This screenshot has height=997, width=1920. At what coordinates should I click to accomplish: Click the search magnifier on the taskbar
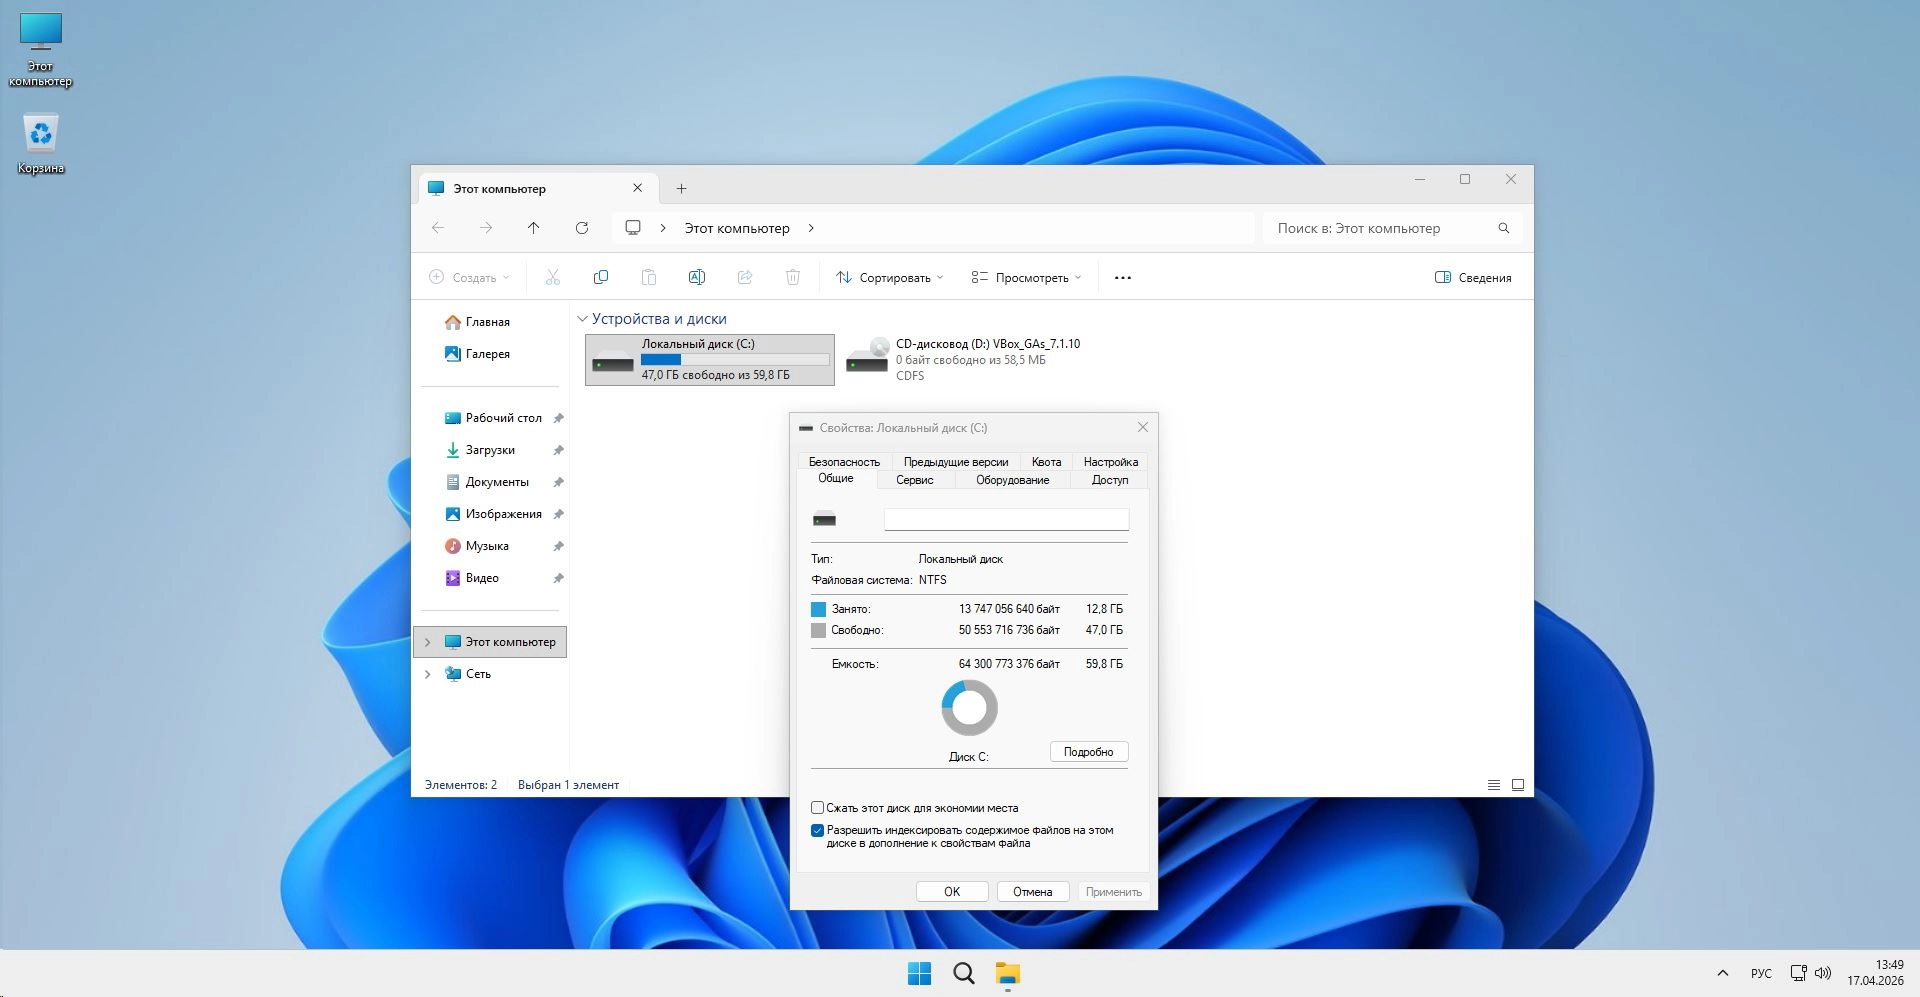click(963, 973)
